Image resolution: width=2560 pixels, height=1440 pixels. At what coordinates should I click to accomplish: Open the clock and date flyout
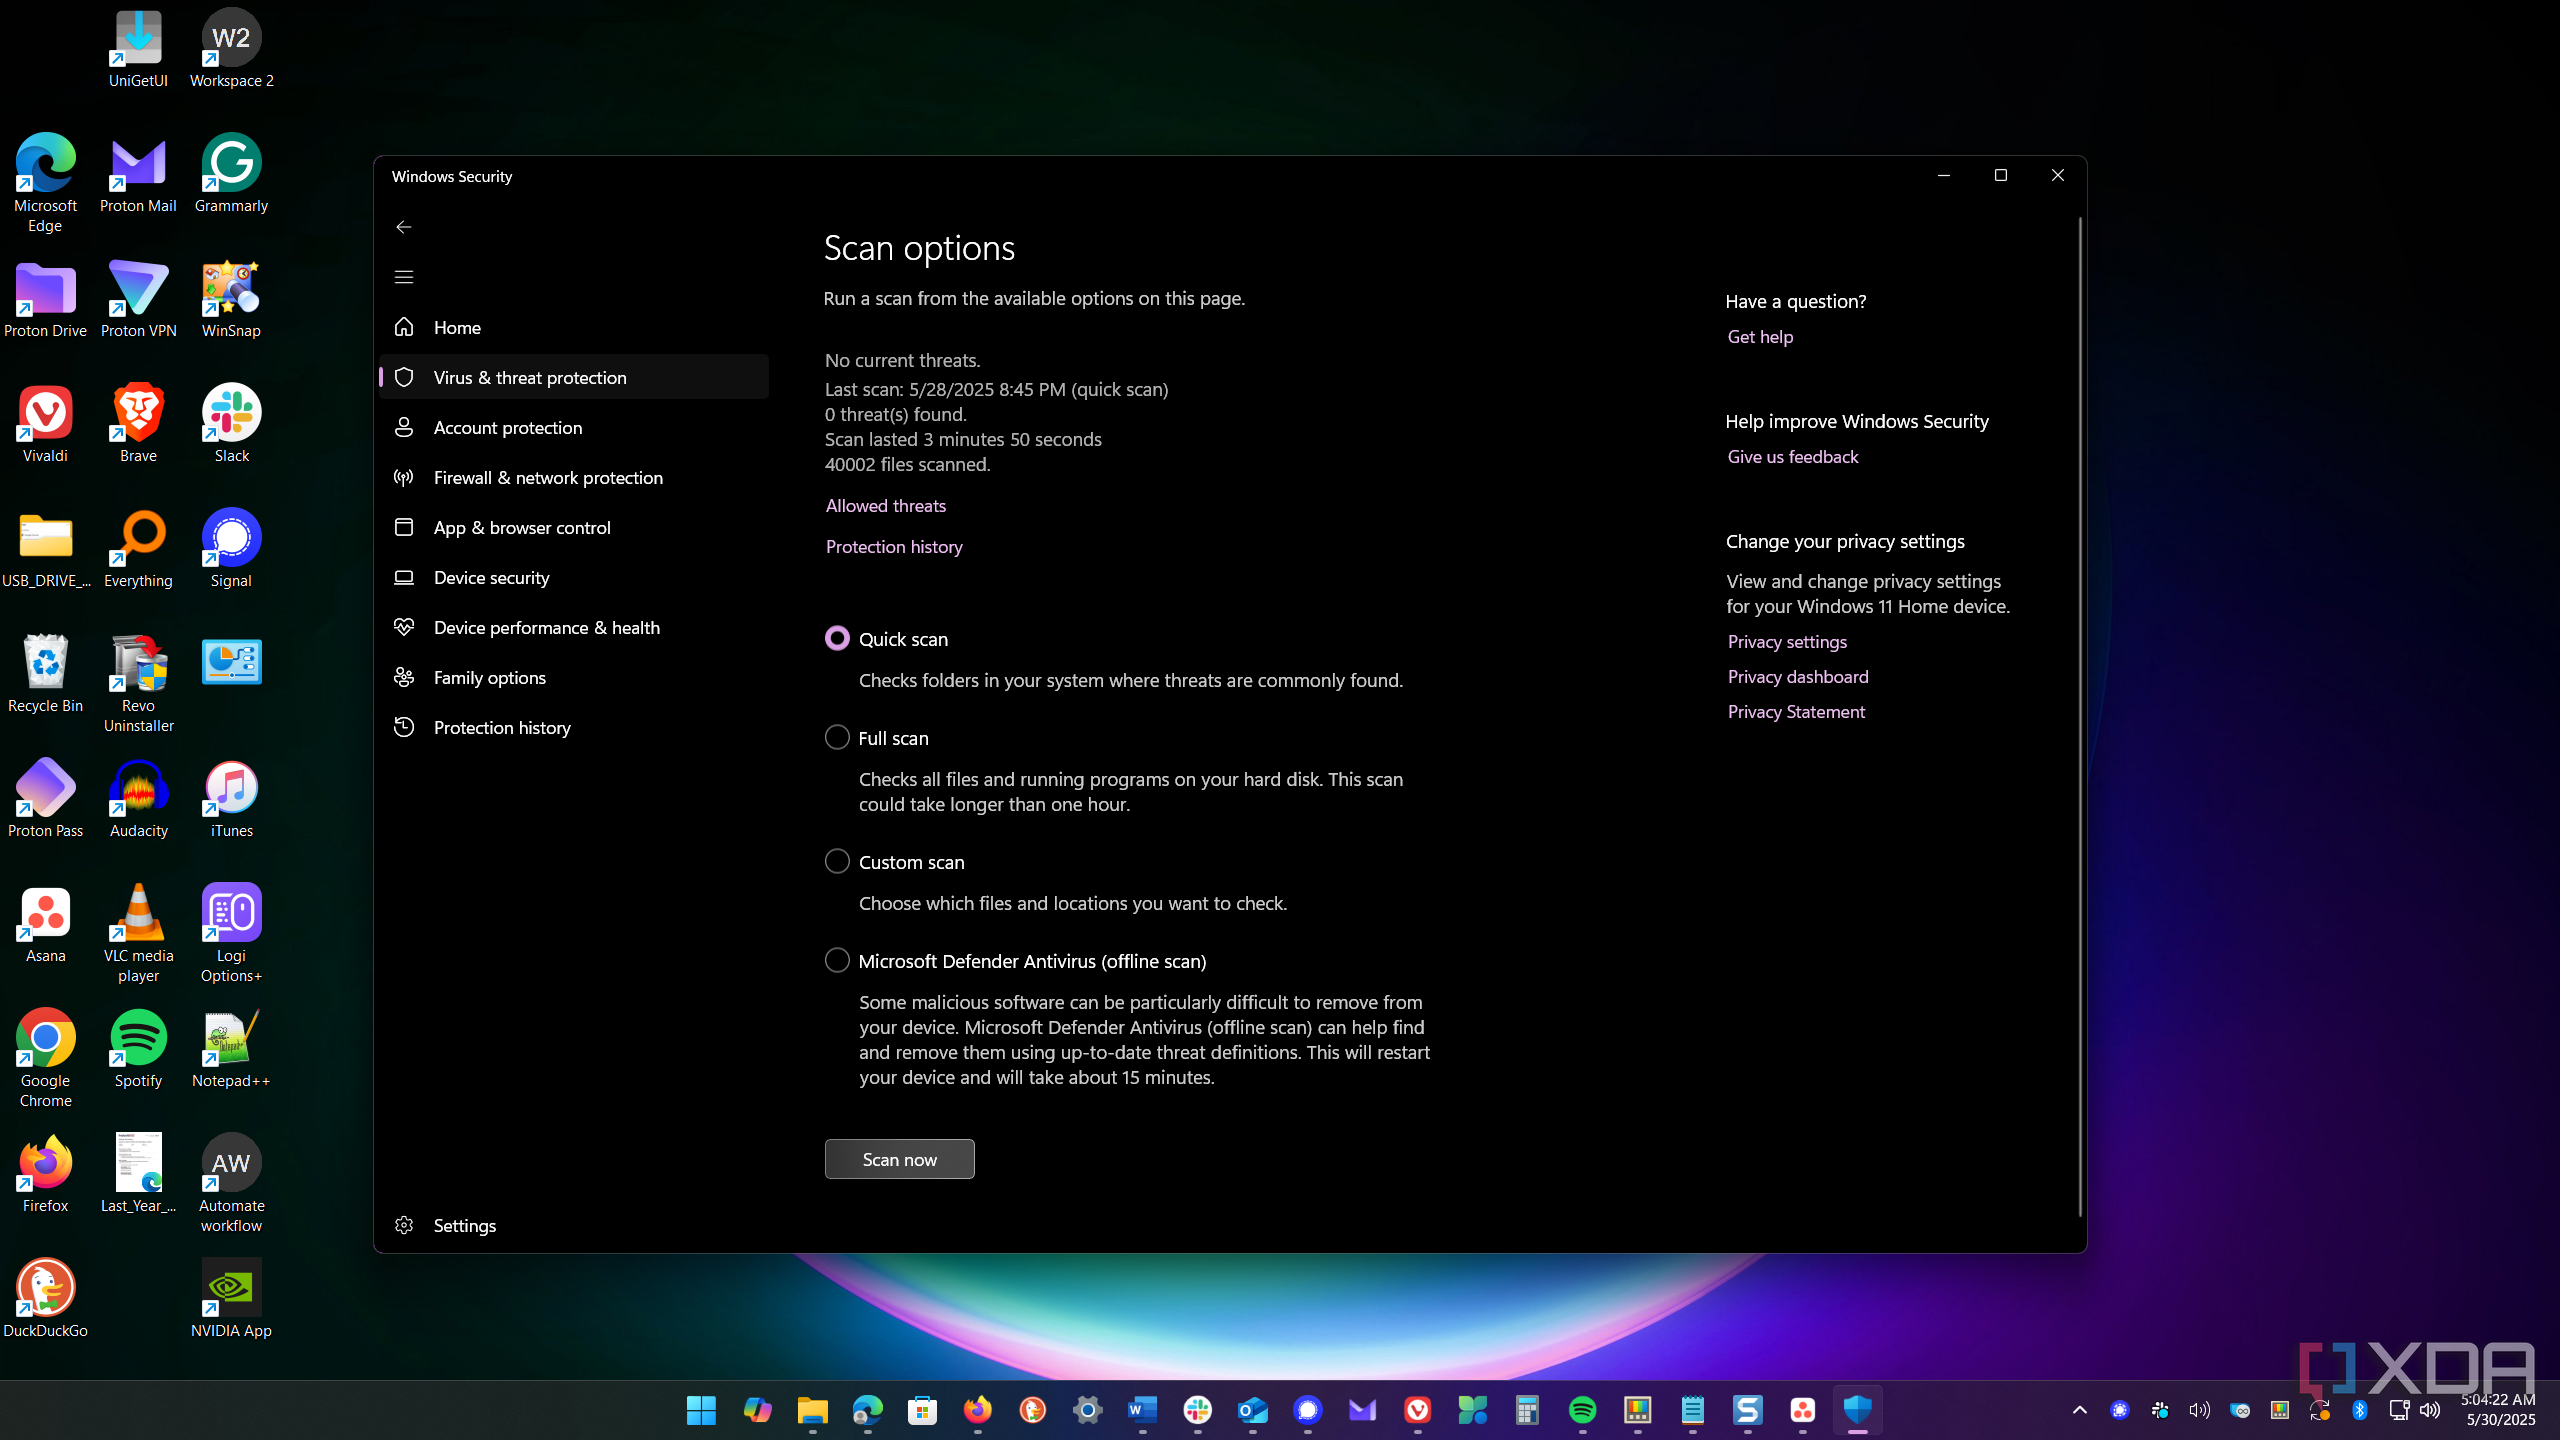(x=2498, y=1410)
